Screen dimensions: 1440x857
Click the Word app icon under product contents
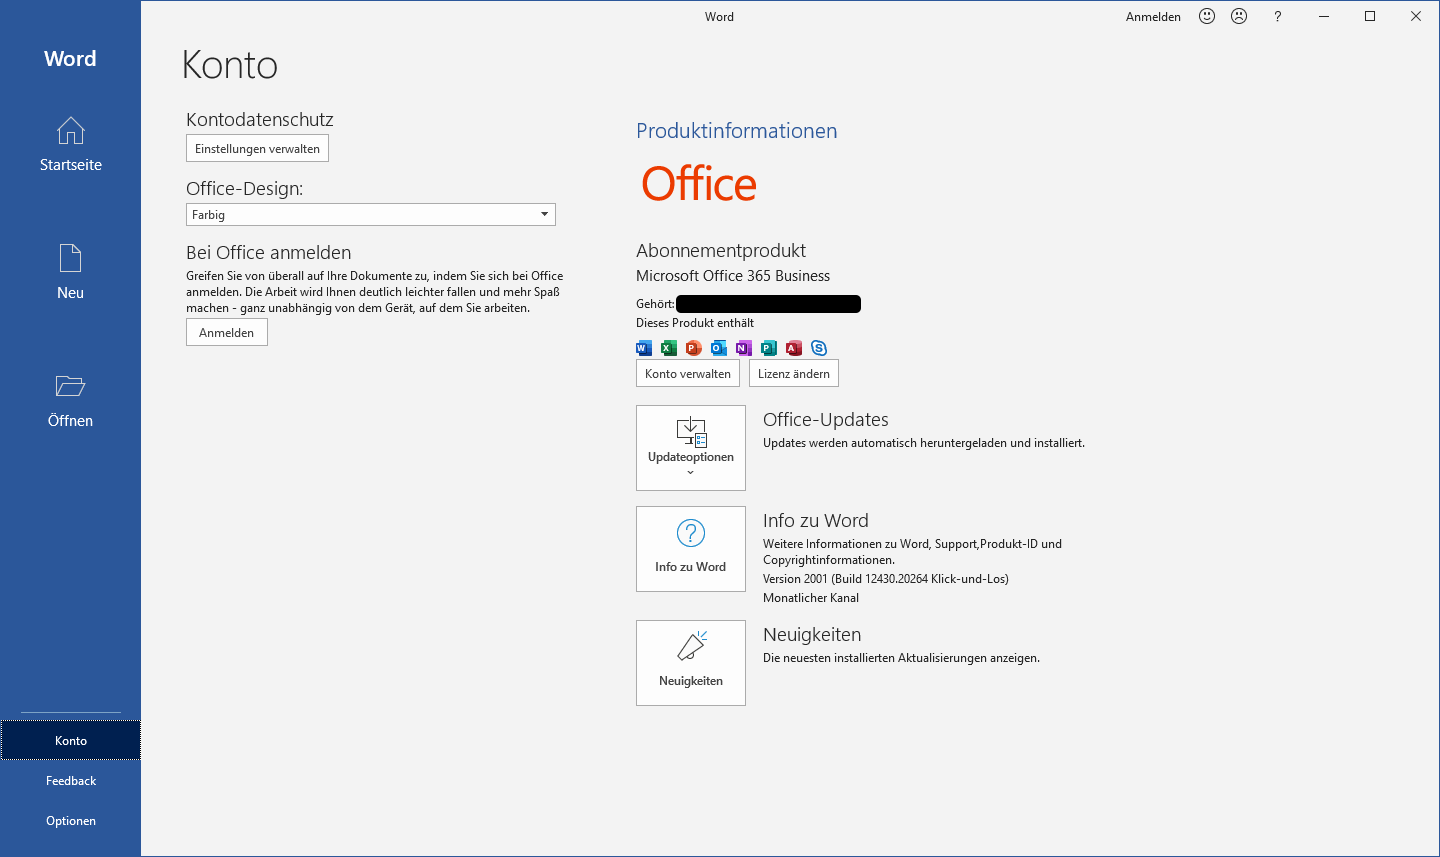click(644, 348)
